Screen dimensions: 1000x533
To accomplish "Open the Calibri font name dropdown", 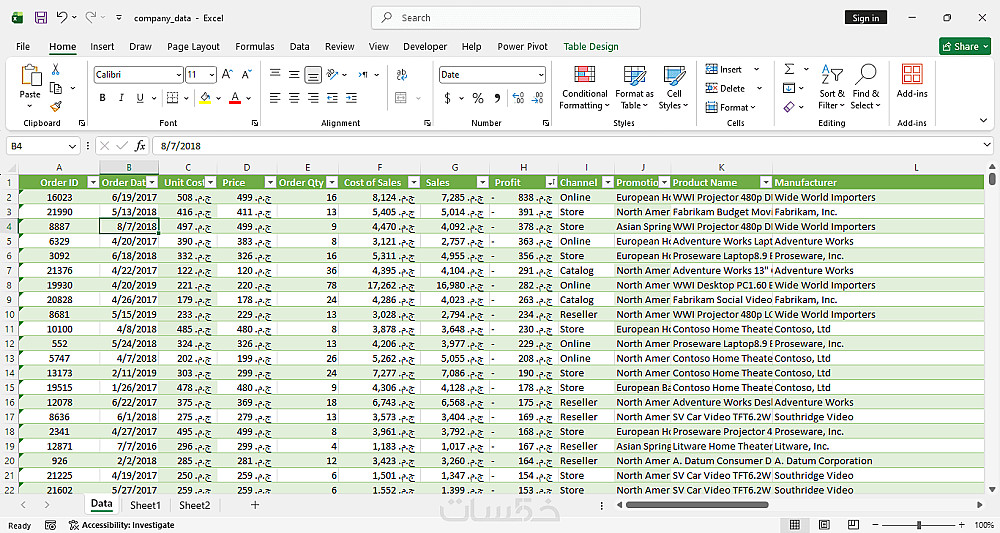I will coord(179,75).
